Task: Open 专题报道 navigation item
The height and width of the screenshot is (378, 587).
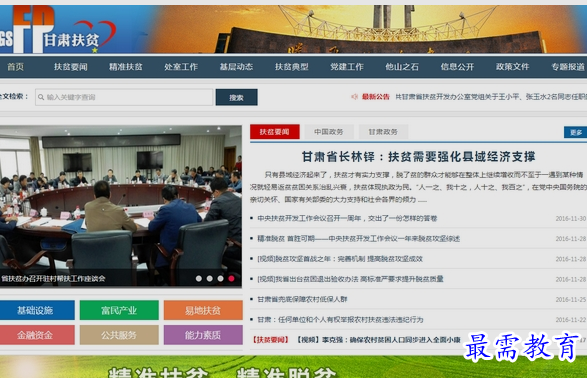Action: (568, 67)
